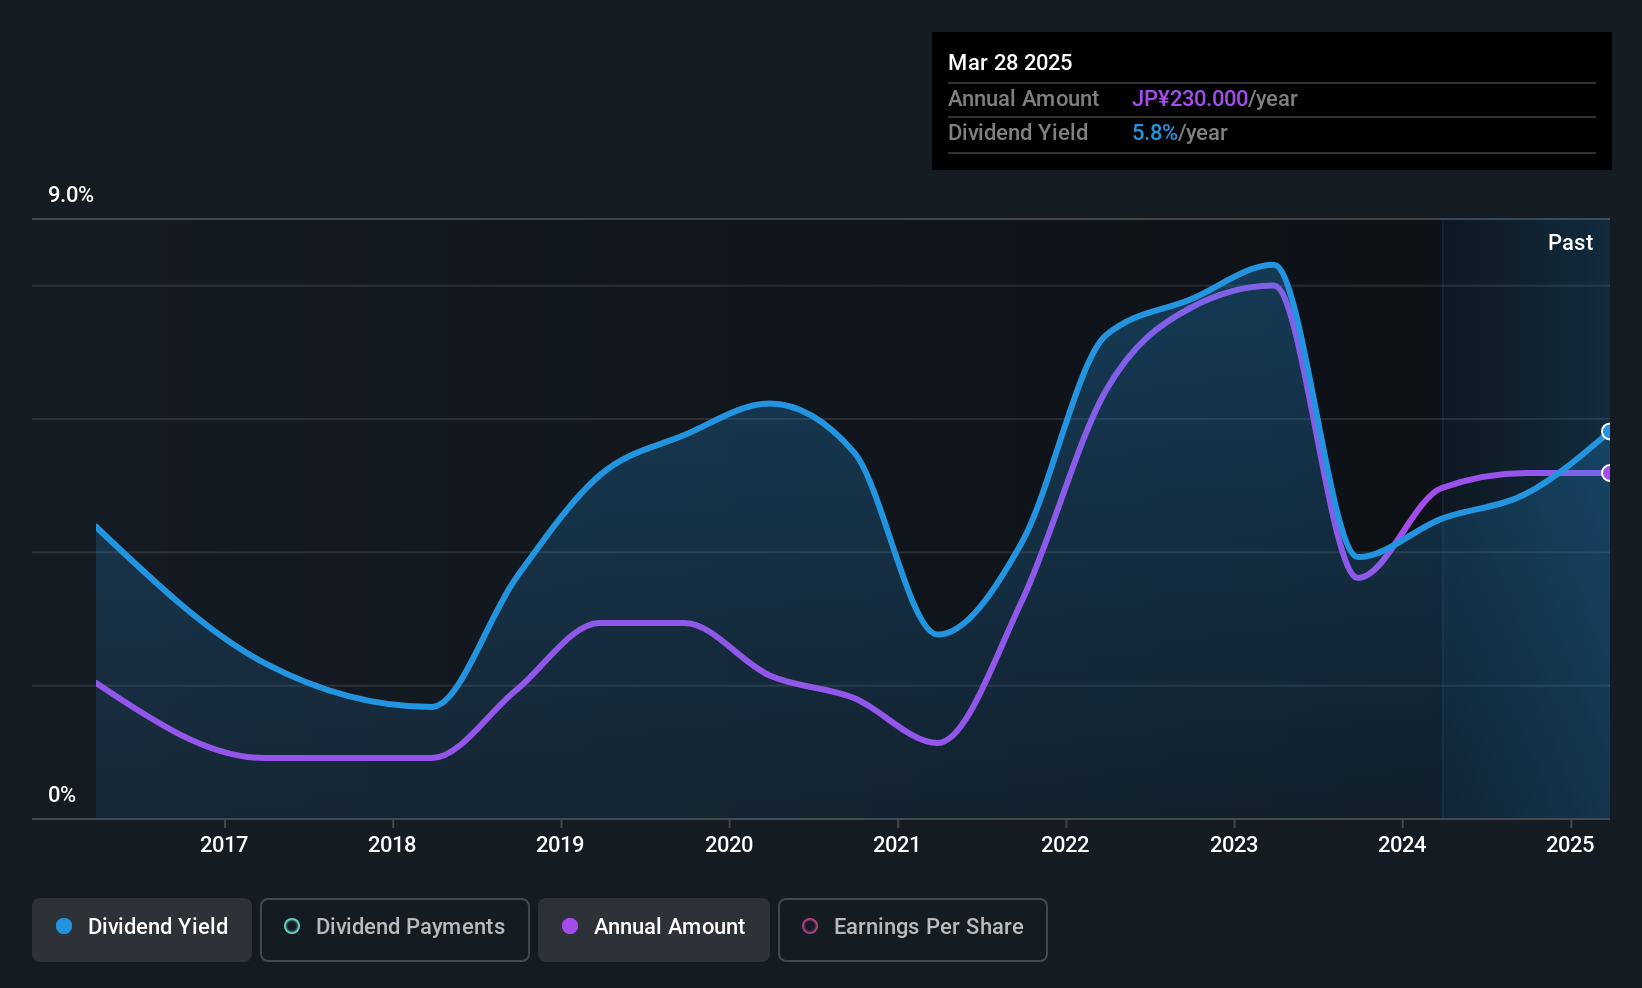
Task: Click the 0% y-axis label
Action: [62, 795]
